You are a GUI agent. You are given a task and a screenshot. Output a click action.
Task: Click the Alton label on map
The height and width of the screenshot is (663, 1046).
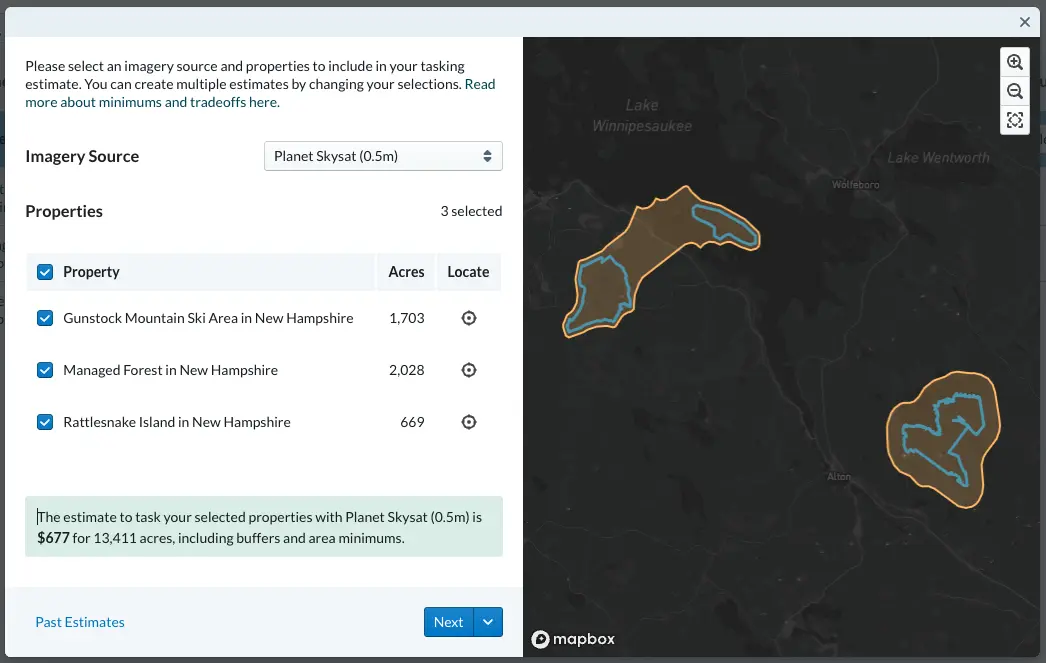click(x=839, y=476)
